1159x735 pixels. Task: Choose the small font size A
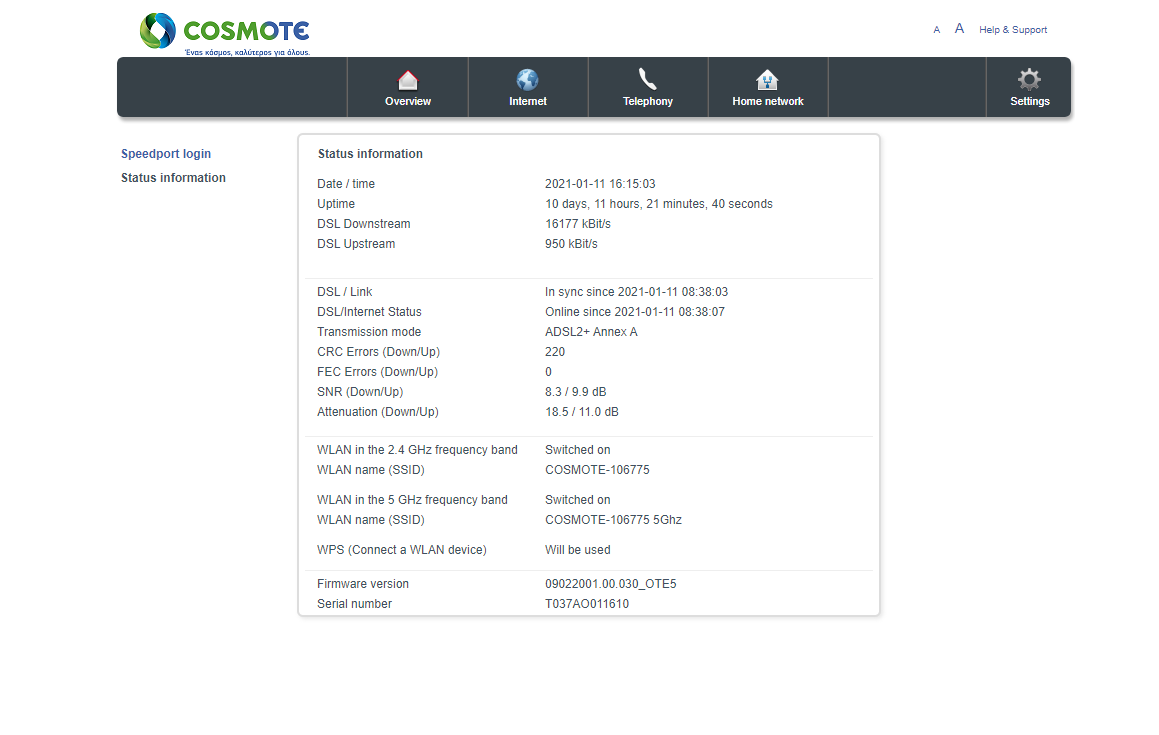coord(937,30)
